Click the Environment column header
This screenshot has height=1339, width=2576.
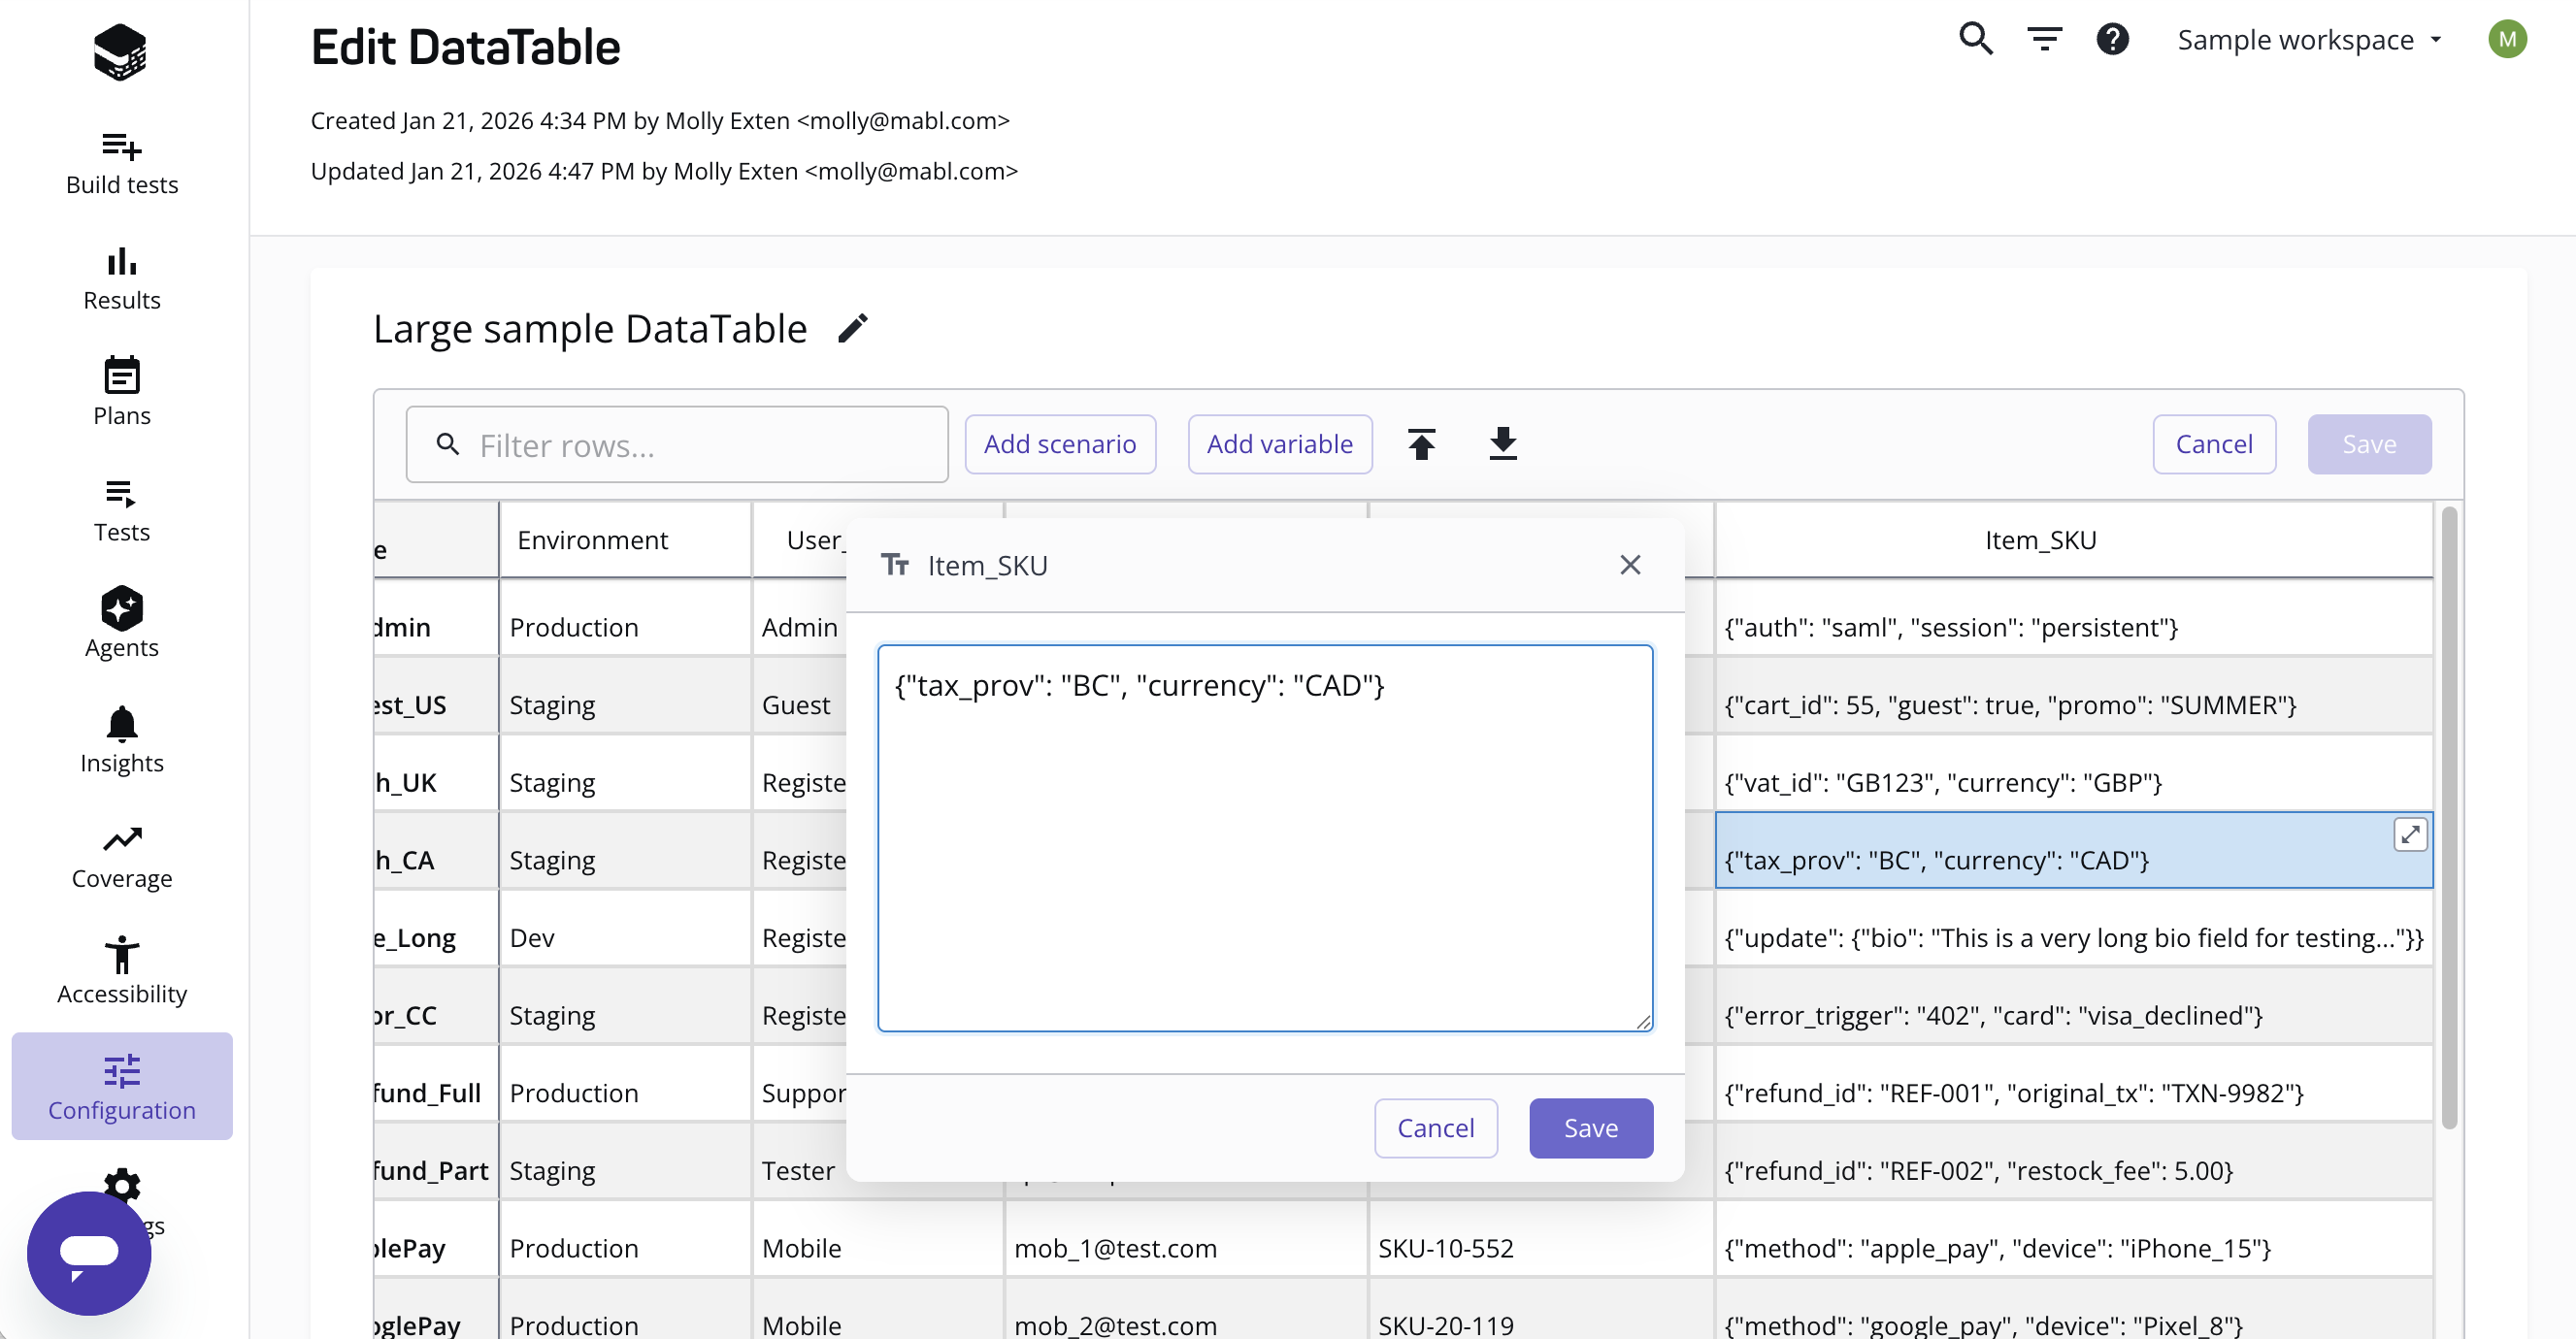[x=625, y=540]
